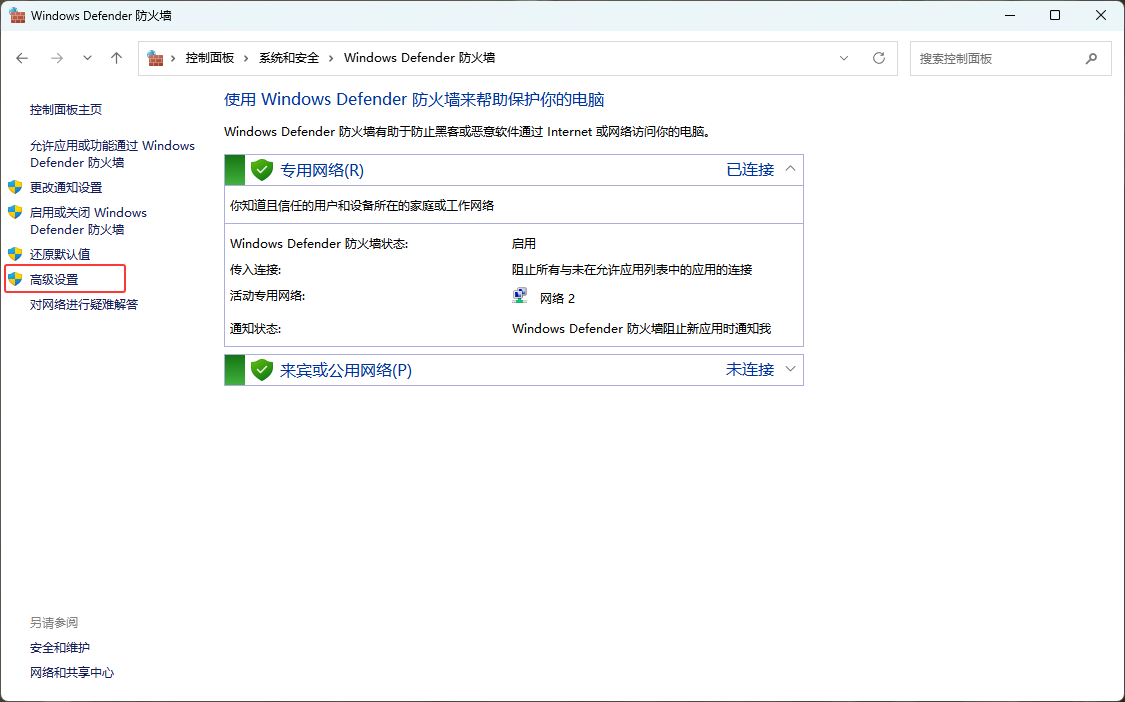Close the firewall window
The width and height of the screenshot is (1125, 702).
pos(1101,15)
